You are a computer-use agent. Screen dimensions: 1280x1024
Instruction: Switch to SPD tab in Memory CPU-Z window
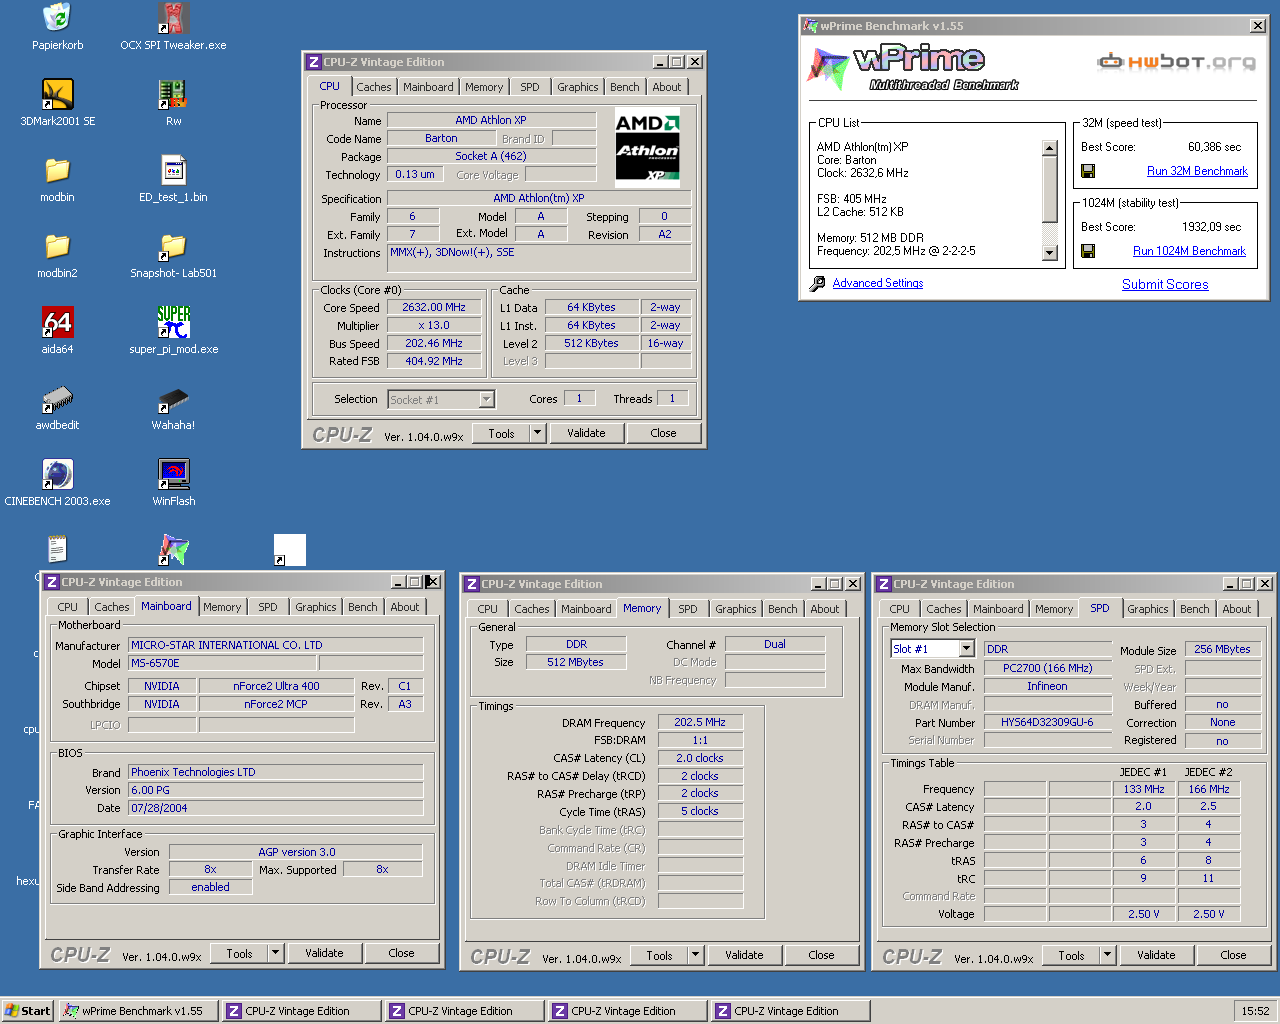point(688,609)
